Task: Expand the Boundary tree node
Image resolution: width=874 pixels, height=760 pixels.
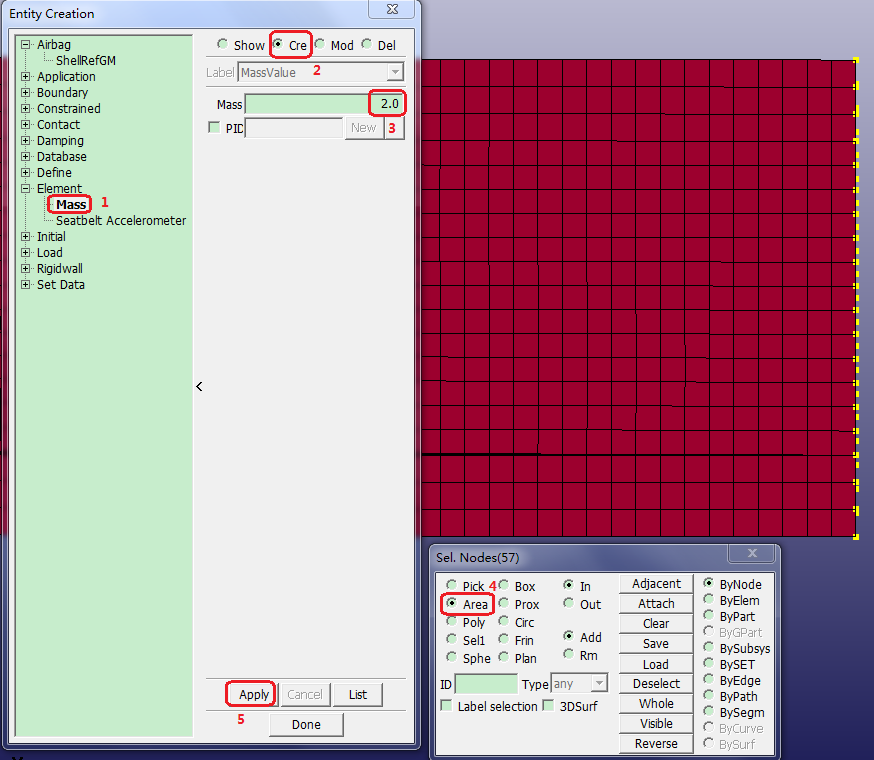Action: [x=26, y=93]
